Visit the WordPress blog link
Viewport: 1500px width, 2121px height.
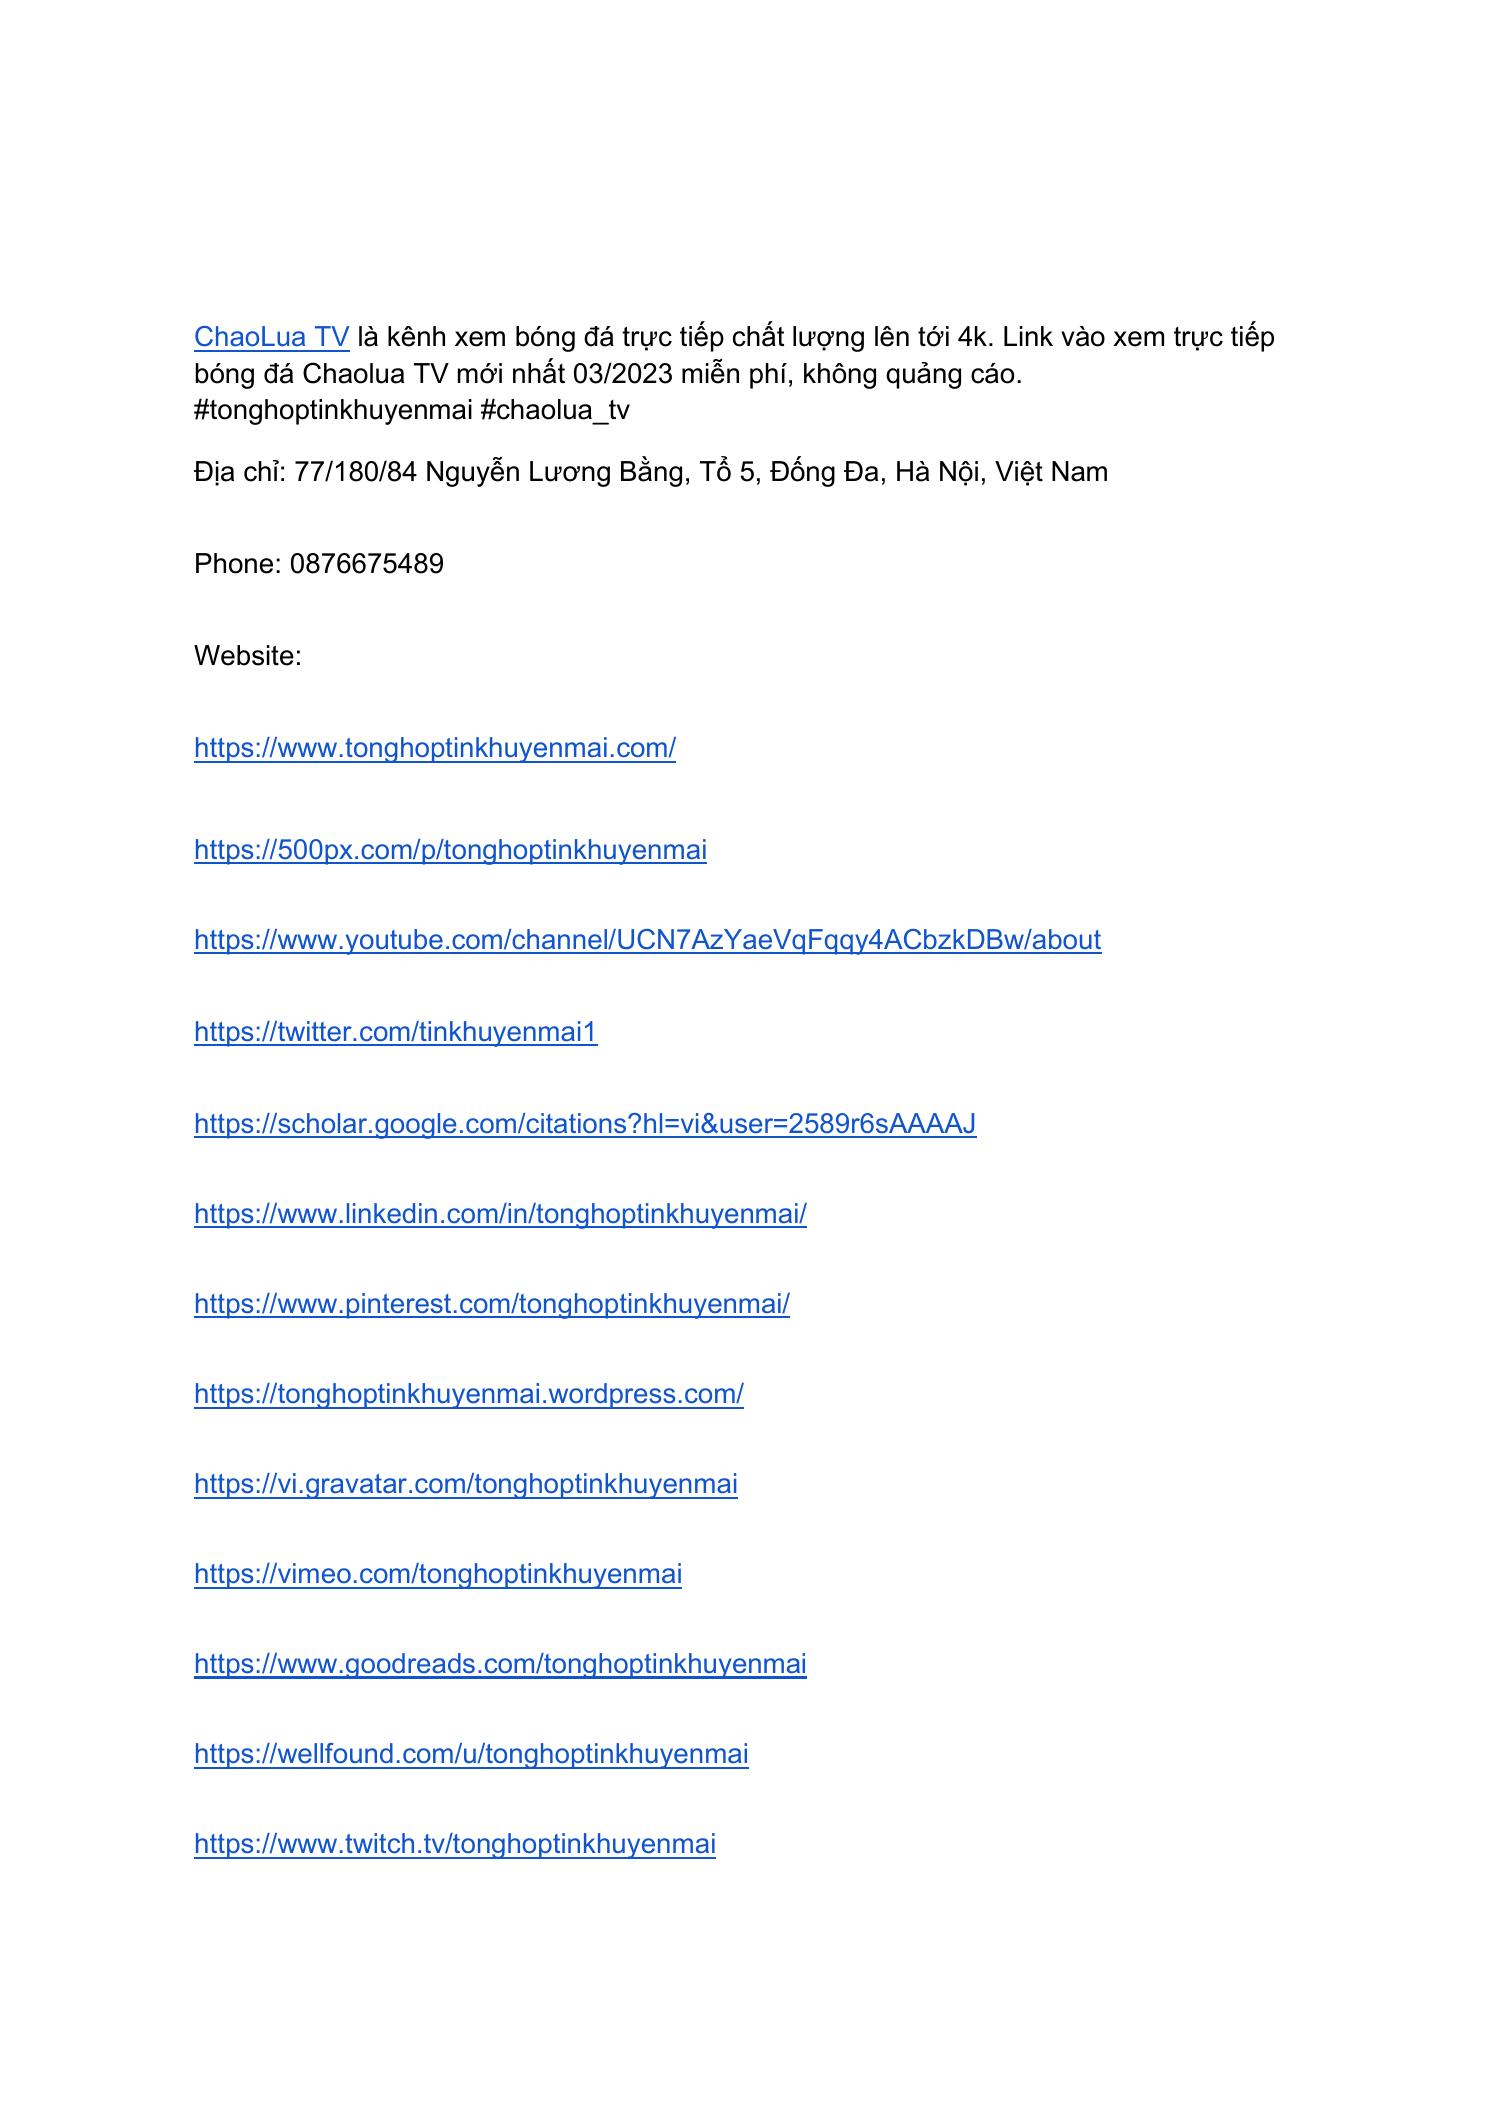click(469, 1394)
